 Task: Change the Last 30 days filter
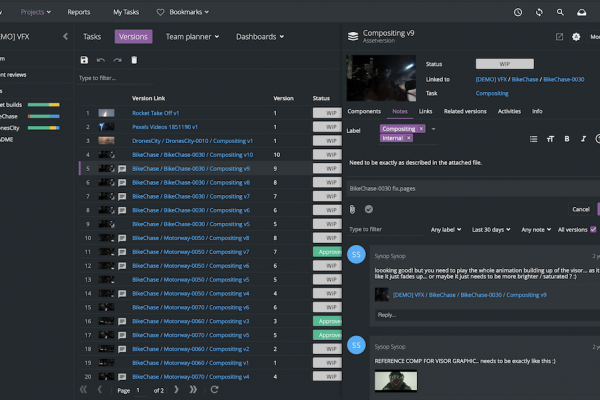(x=491, y=230)
